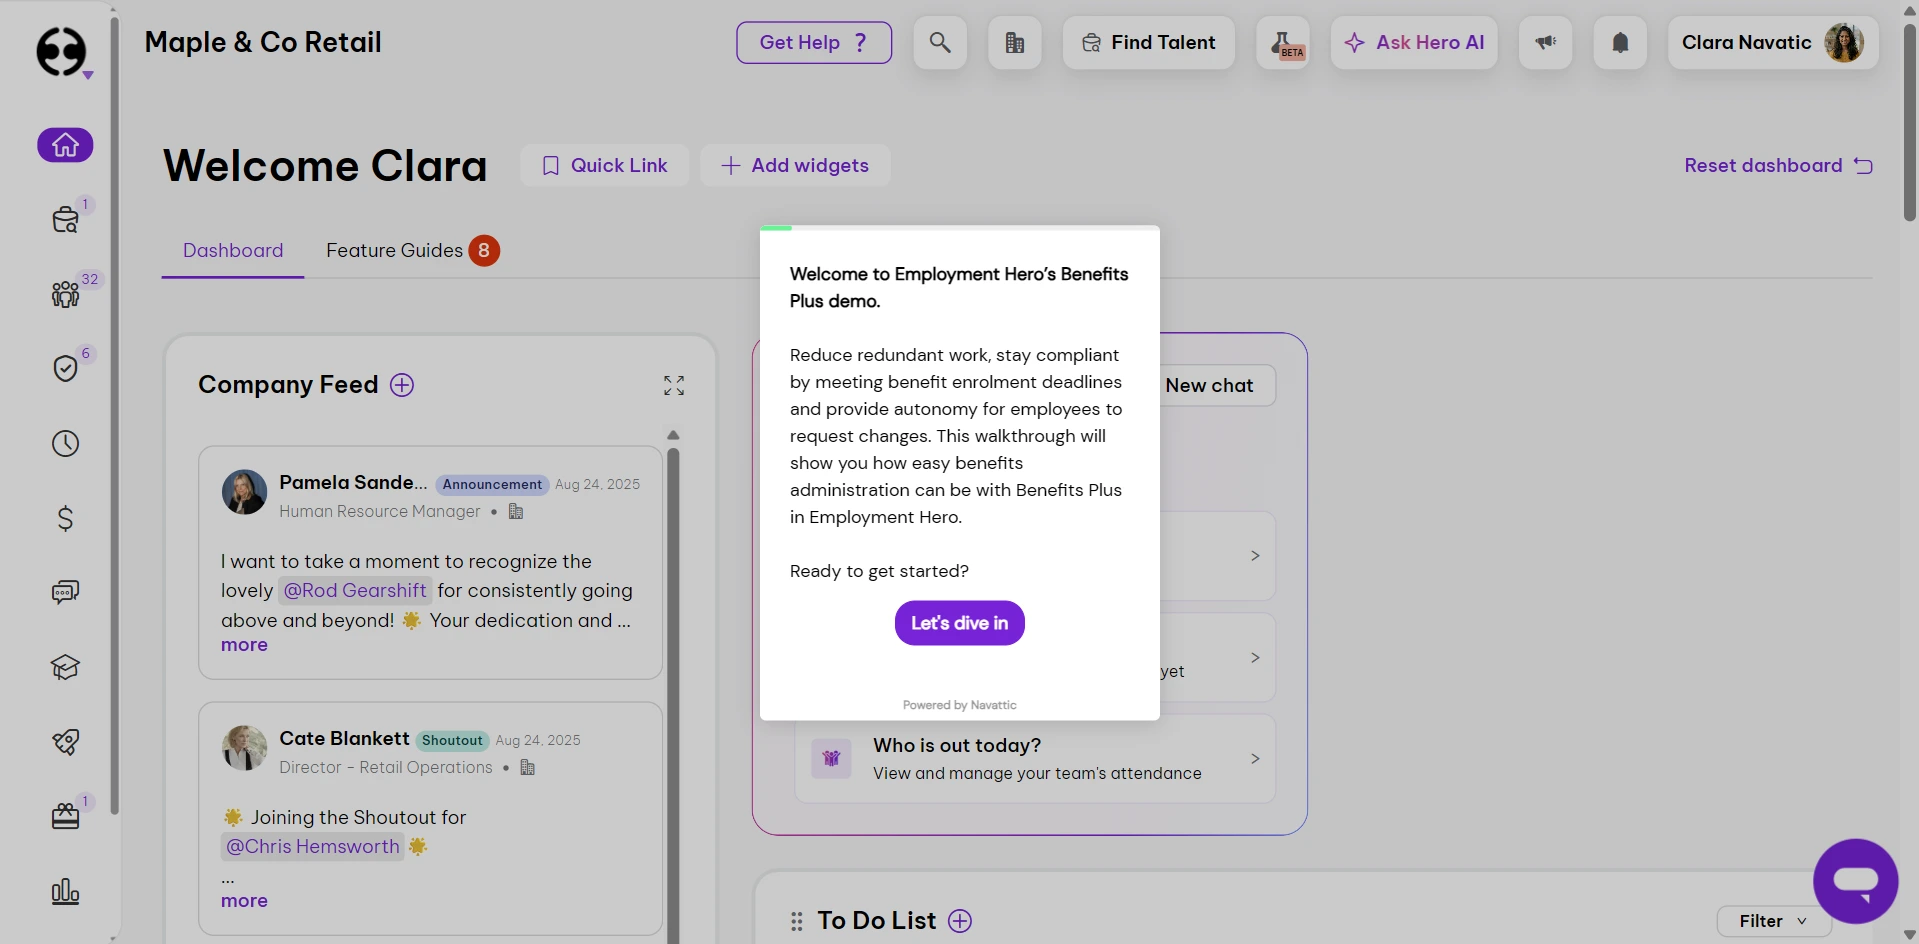Click the bar chart reports icon

tap(65, 891)
